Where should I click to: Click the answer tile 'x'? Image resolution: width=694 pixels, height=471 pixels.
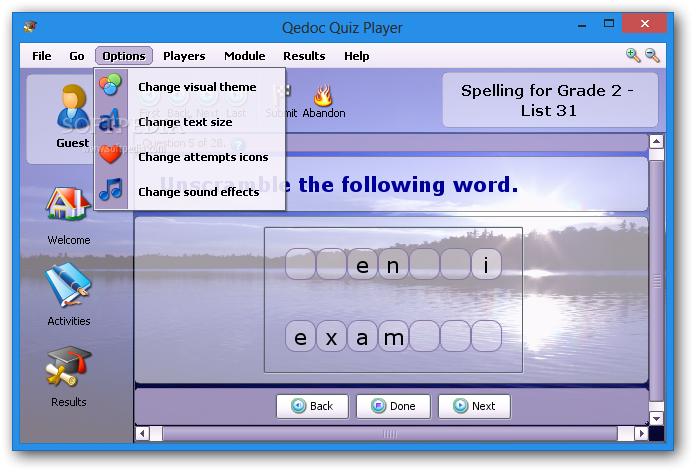(332, 336)
